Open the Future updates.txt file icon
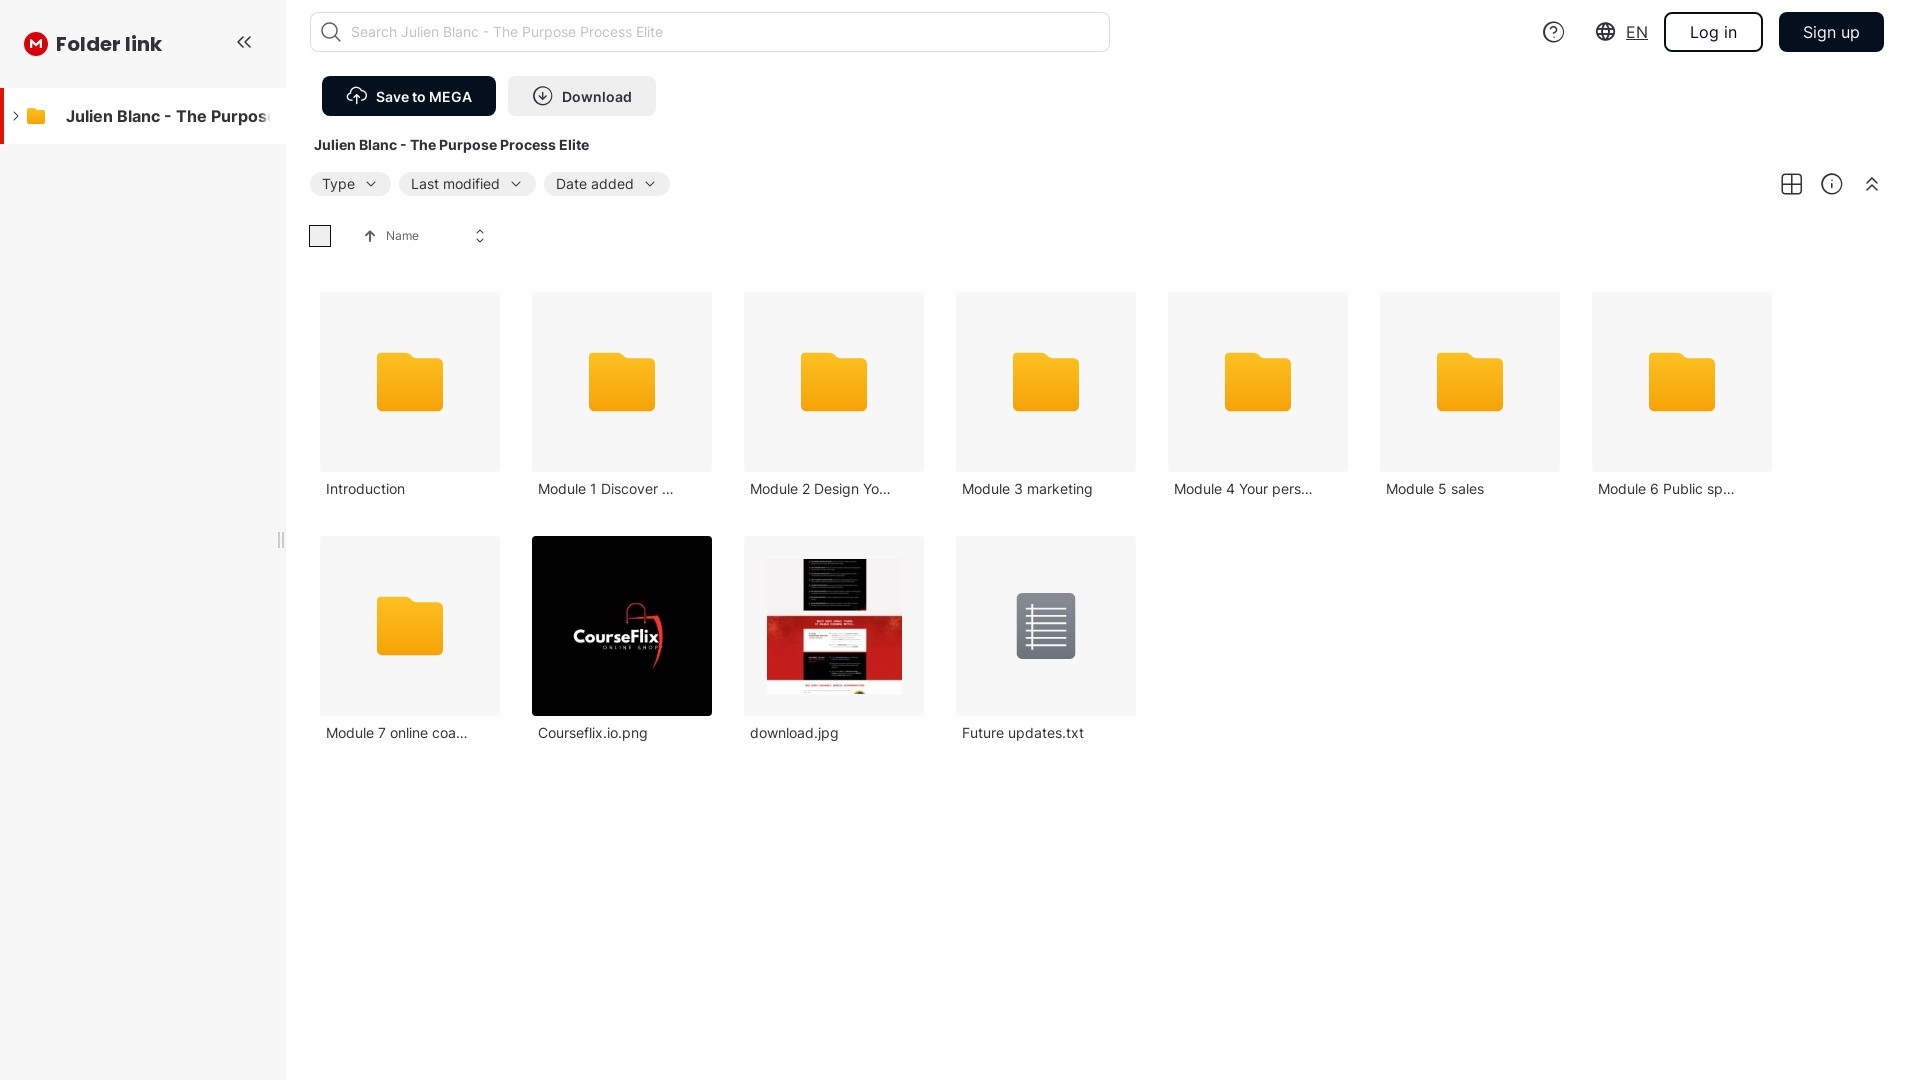The width and height of the screenshot is (1920, 1080). coord(1045,626)
